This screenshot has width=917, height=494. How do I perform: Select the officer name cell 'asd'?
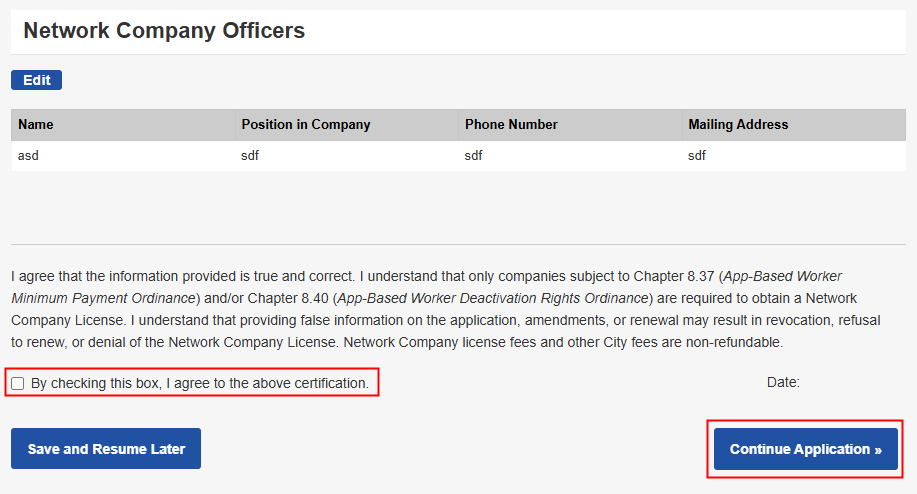pyautogui.click(x=28, y=155)
